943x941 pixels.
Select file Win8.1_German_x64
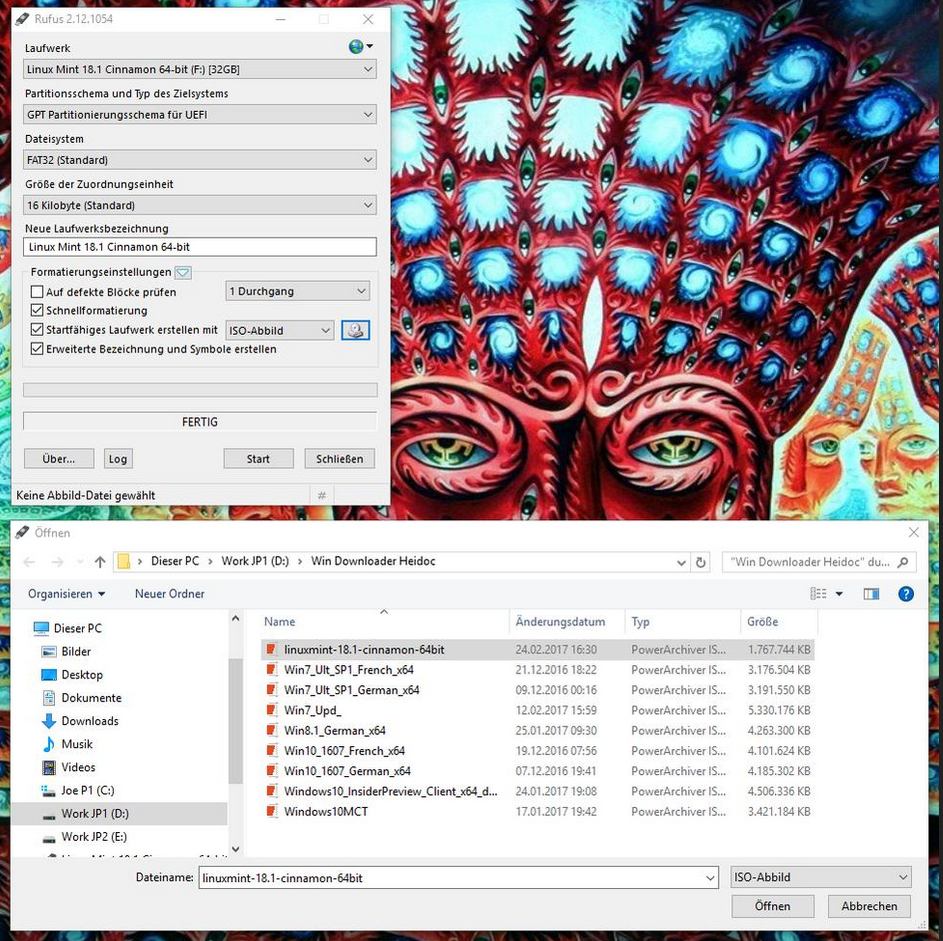pos(538,731)
